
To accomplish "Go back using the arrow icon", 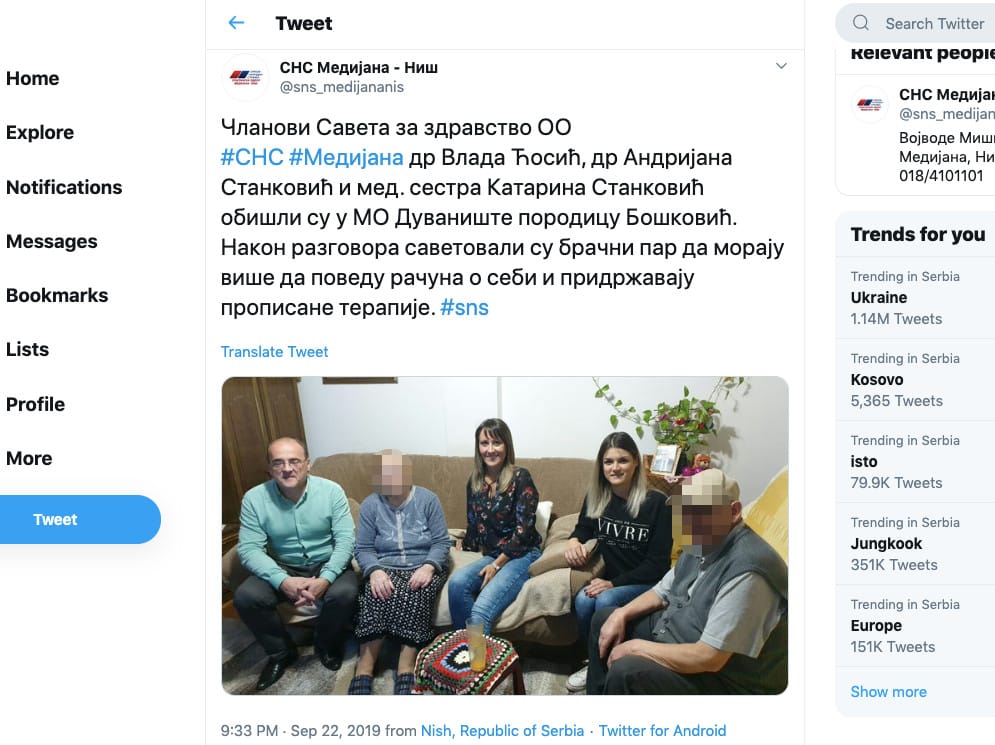I will point(236,23).
